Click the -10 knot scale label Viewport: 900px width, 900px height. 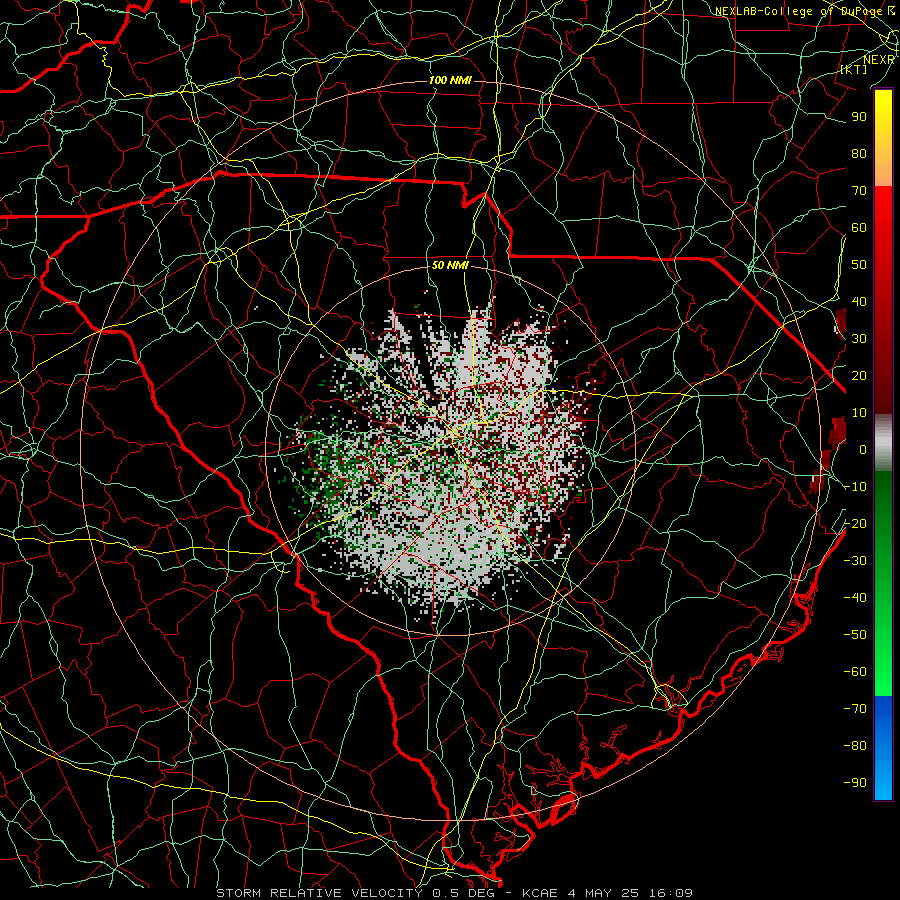[855, 487]
